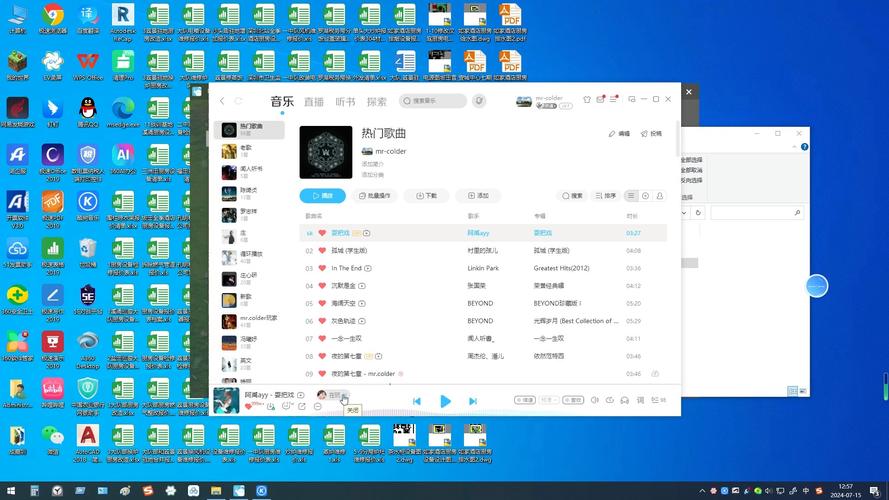Open the 听书 tab
Image resolution: width=889 pixels, height=500 pixels.
click(x=345, y=101)
